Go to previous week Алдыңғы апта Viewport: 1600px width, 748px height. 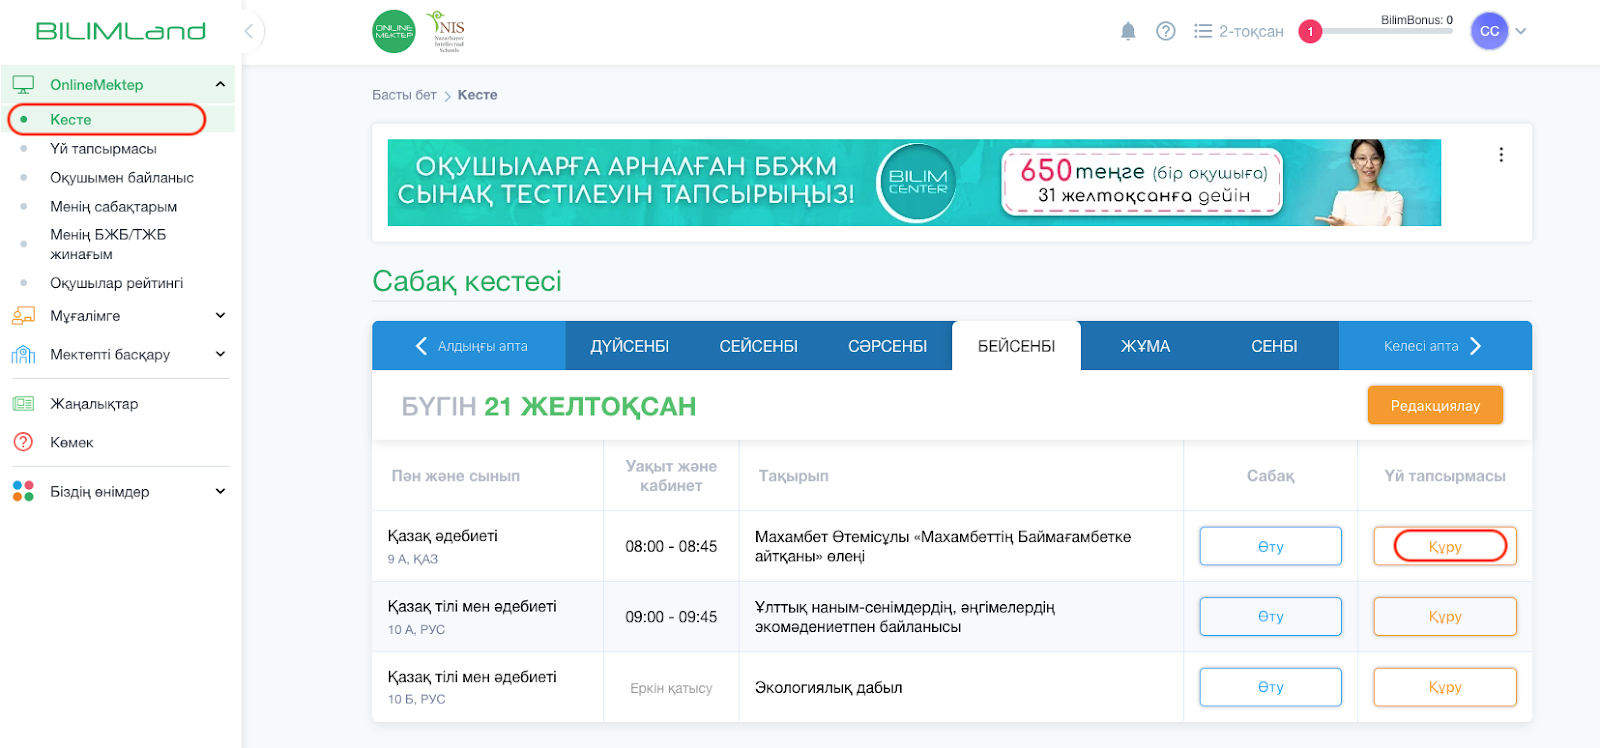[470, 346]
